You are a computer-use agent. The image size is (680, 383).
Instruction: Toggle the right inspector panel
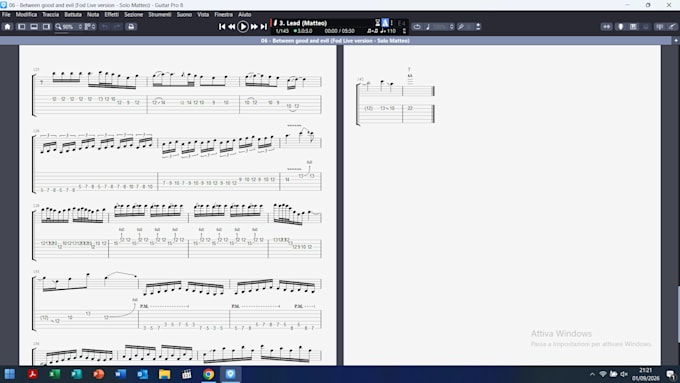click(x=46, y=26)
